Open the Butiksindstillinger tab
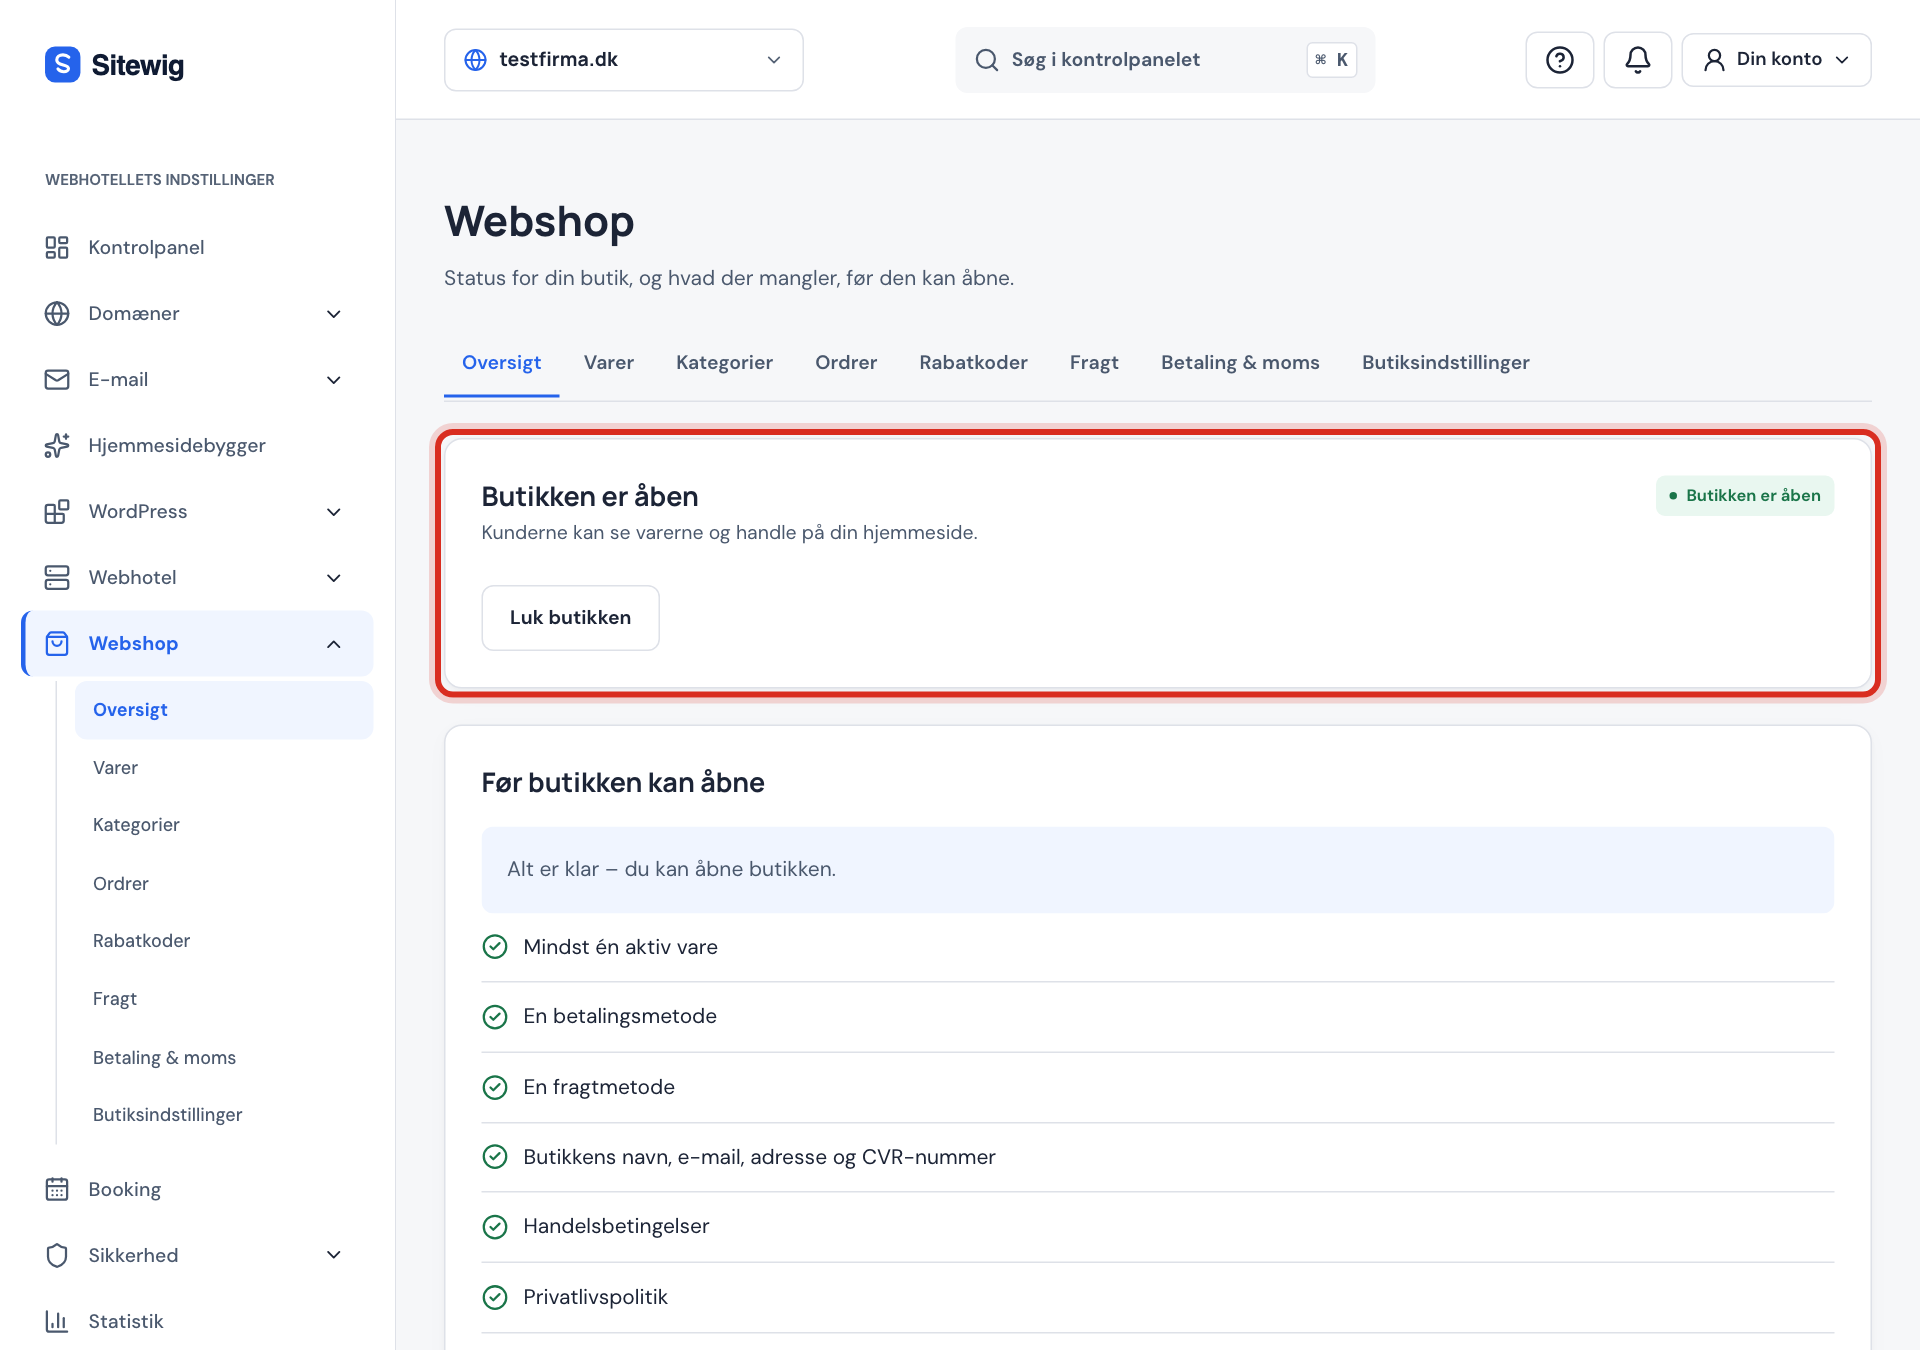Image resolution: width=1920 pixels, height=1350 pixels. coord(1446,363)
